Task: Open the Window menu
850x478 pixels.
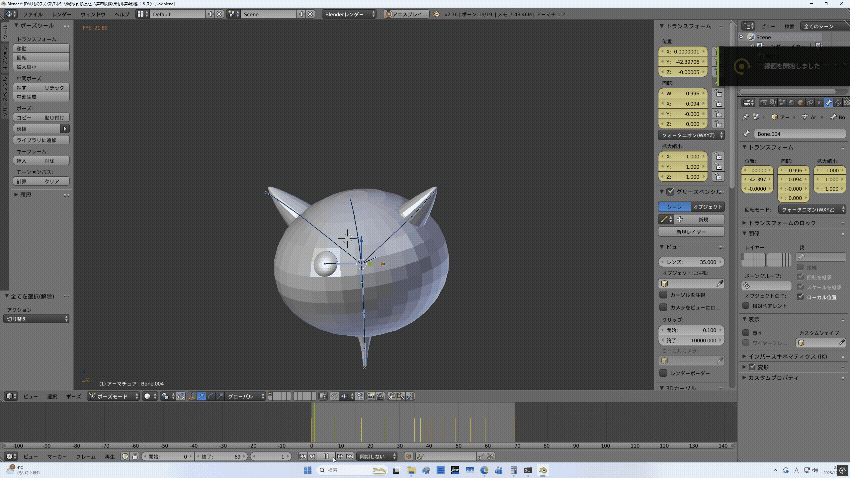Action: [x=93, y=14]
